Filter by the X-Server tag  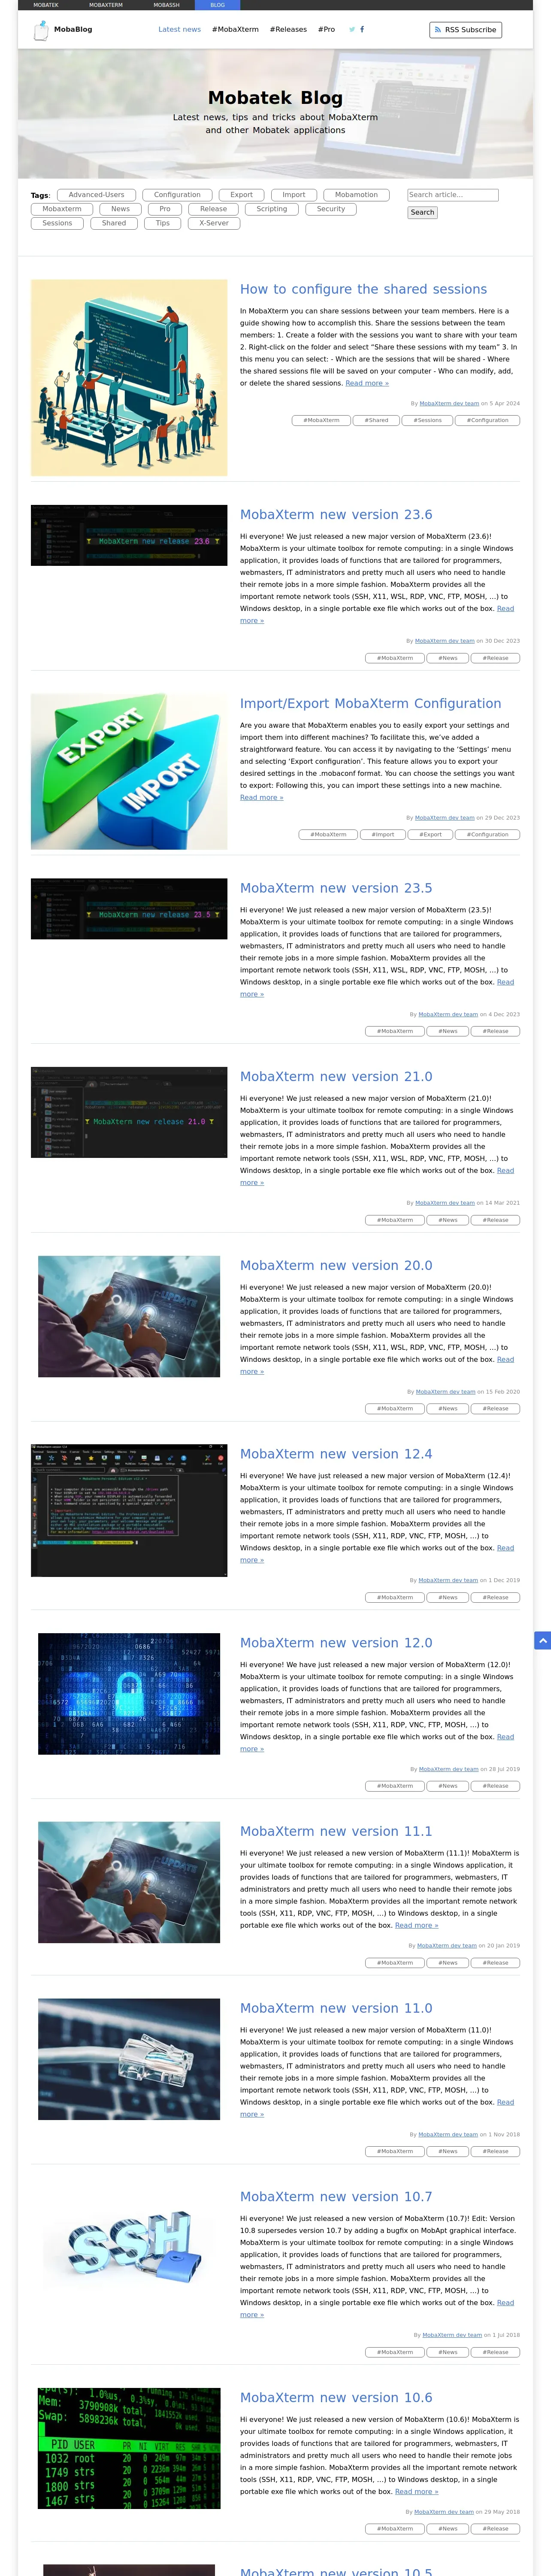(x=214, y=223)
